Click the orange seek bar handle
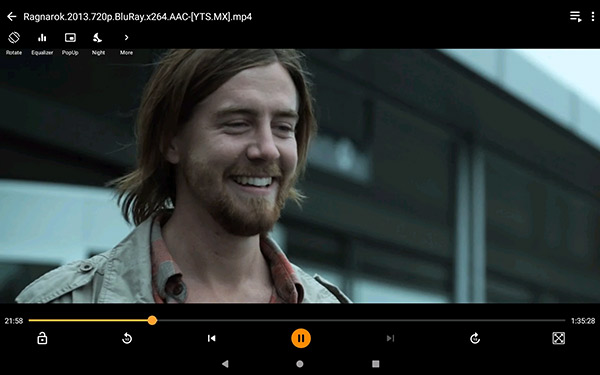The width and height of the screenshot is (600, 375). (x=152, y=320)
